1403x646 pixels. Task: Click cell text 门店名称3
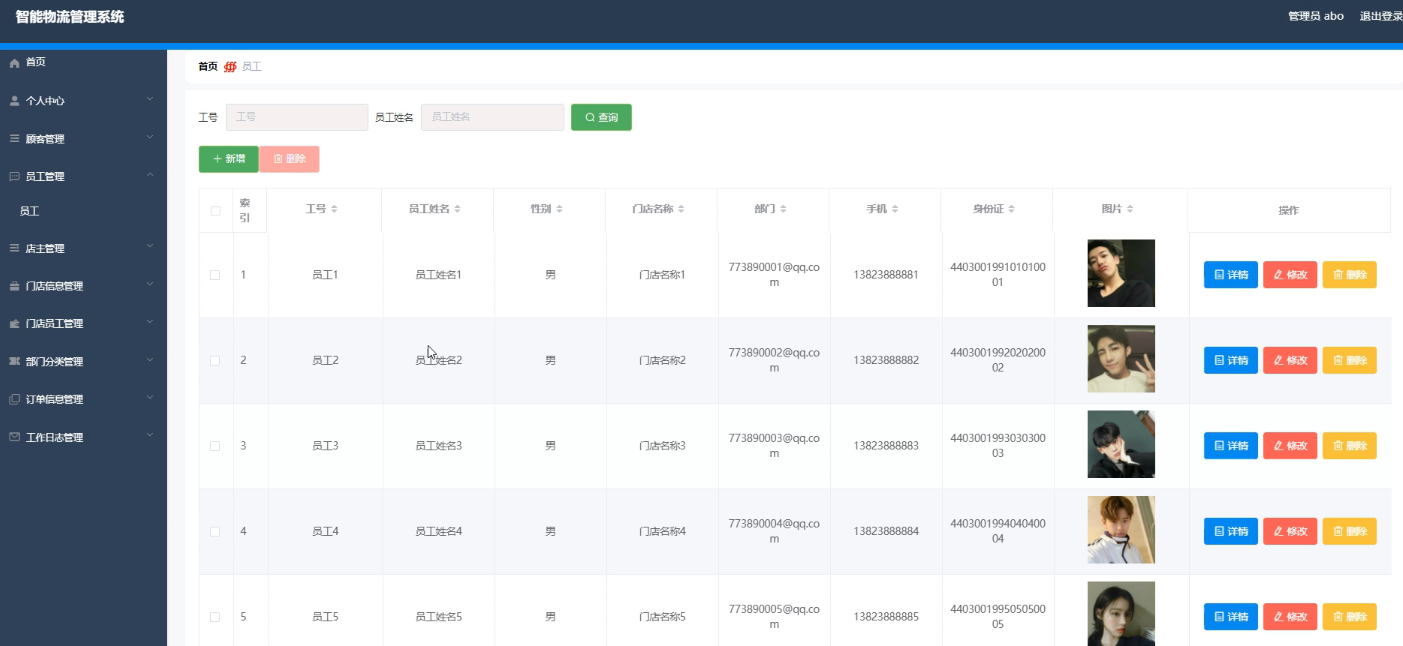tap(662, 446)
